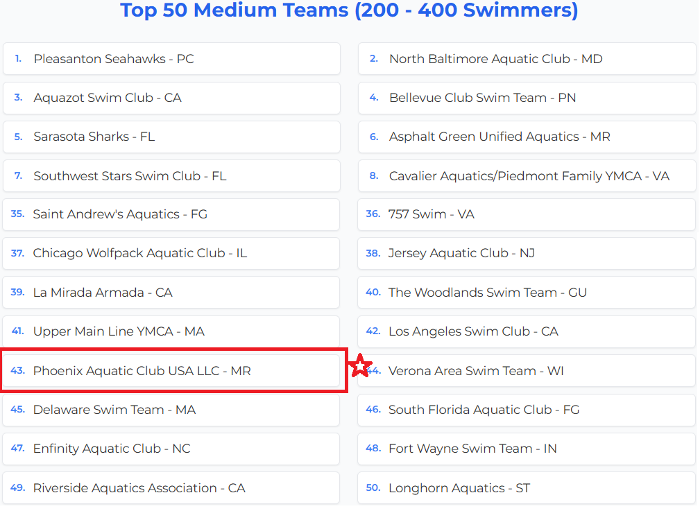Open South Florida Aquatic Club - FG
The height and width of the screenshot is (511, 700).
coord(484,409)
